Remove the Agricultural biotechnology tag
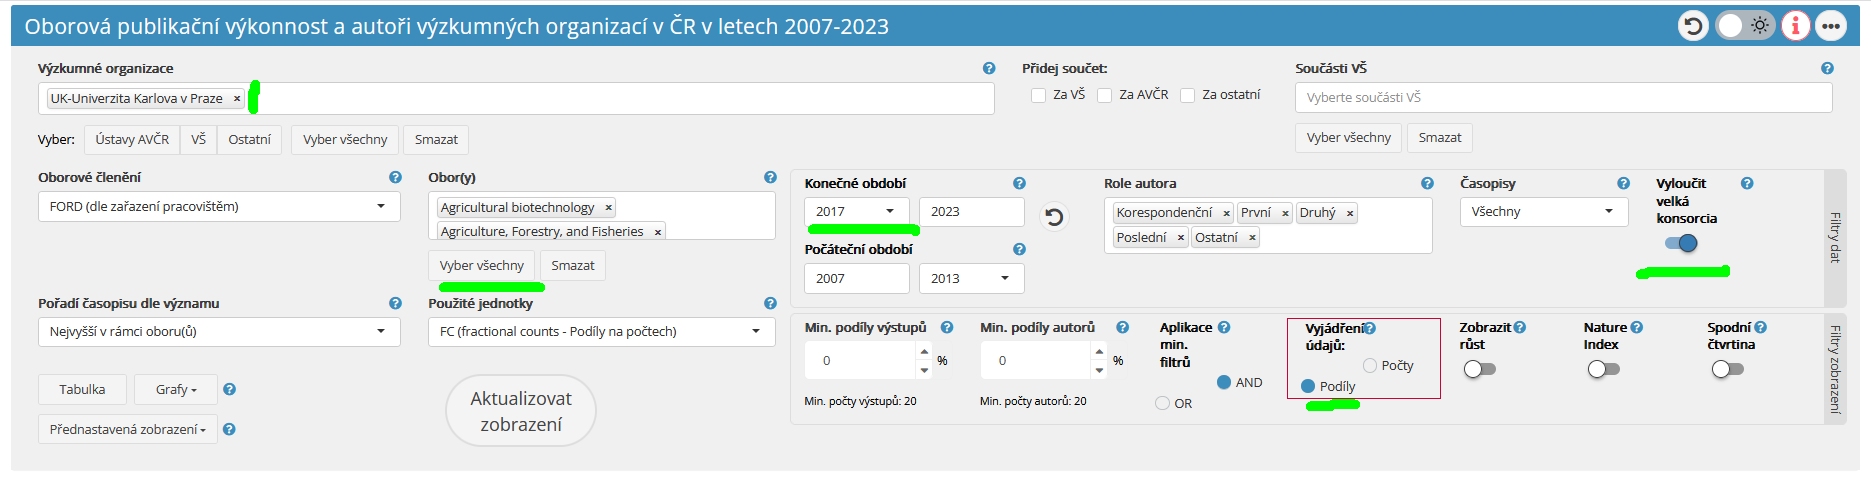The width and height of the screenshot is (1871, 478). click(608, 208)
